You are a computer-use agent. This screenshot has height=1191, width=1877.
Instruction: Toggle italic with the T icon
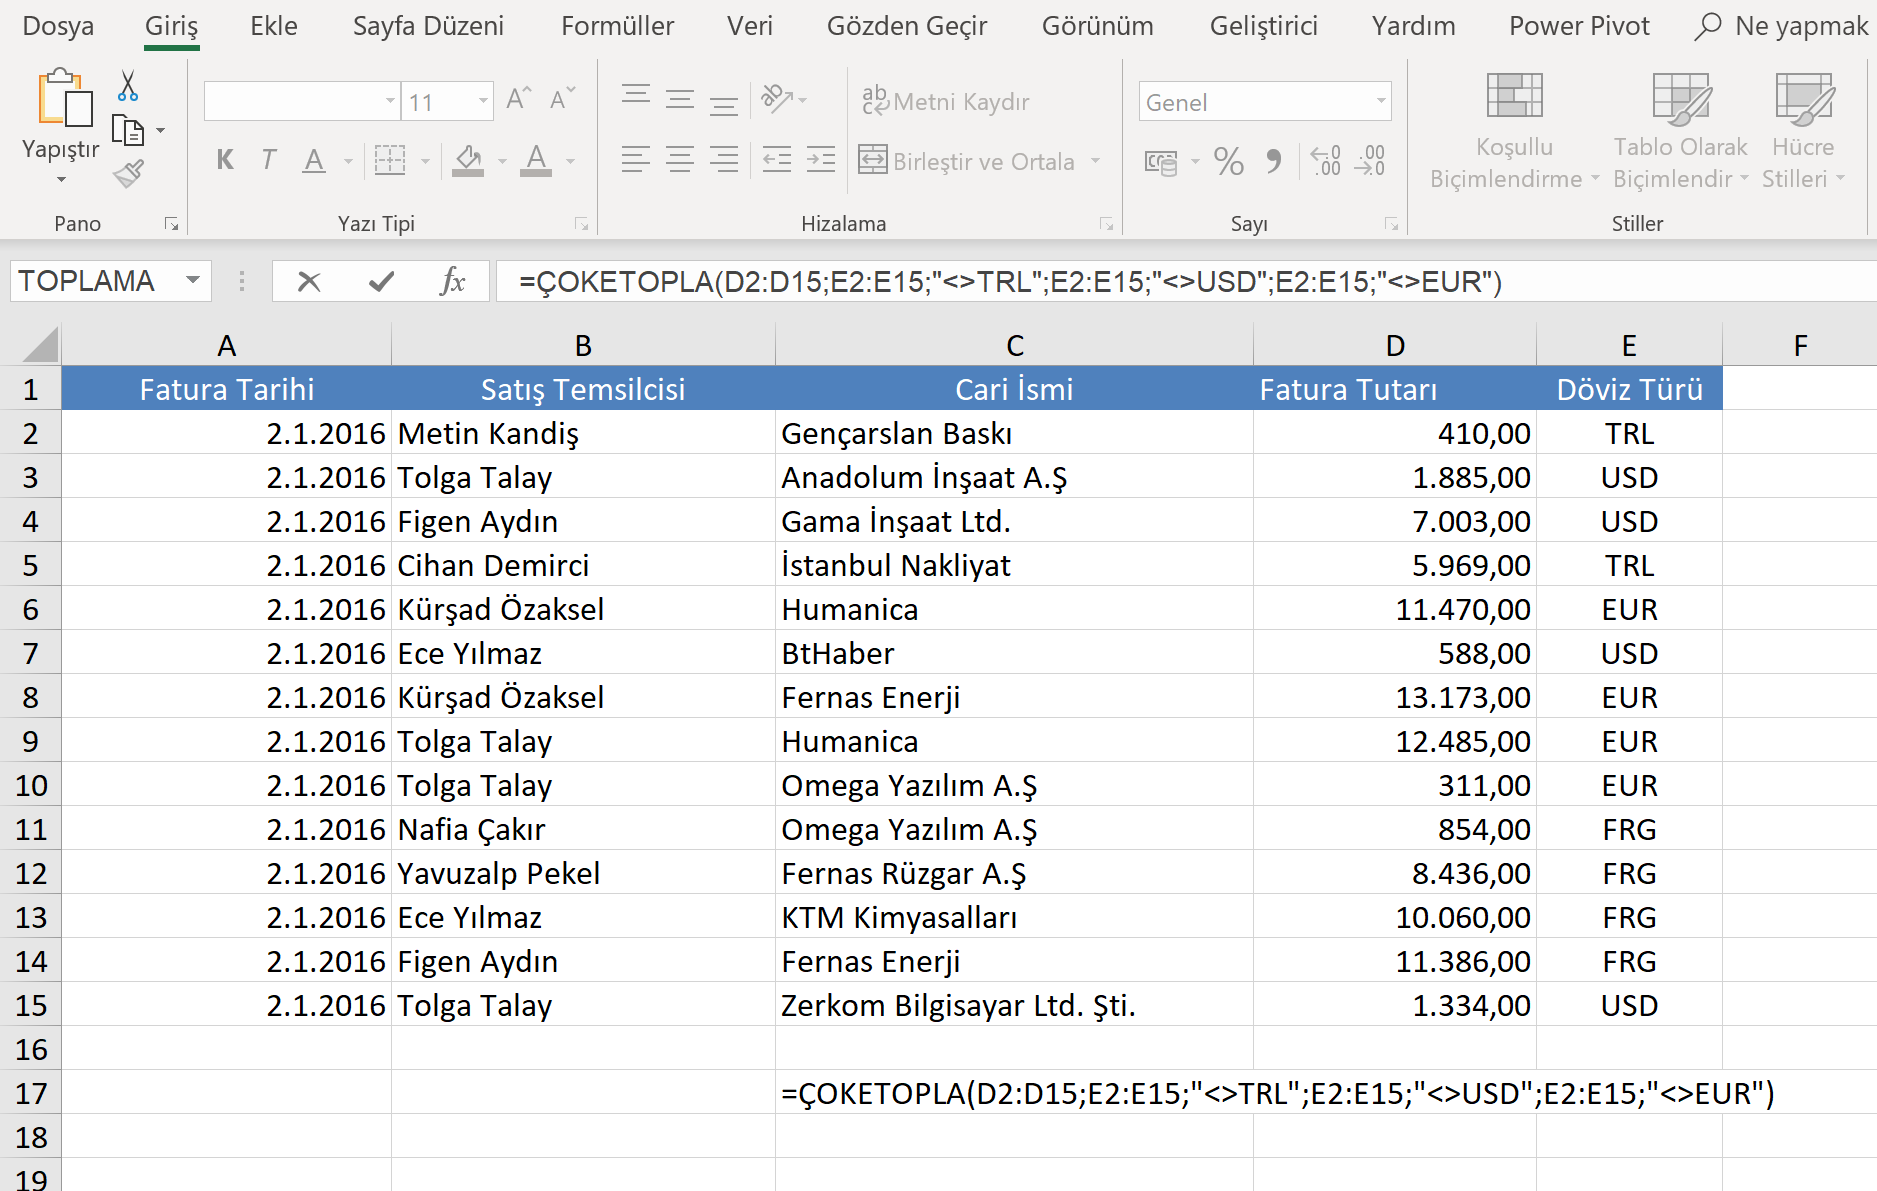click(x=267, y=160)
